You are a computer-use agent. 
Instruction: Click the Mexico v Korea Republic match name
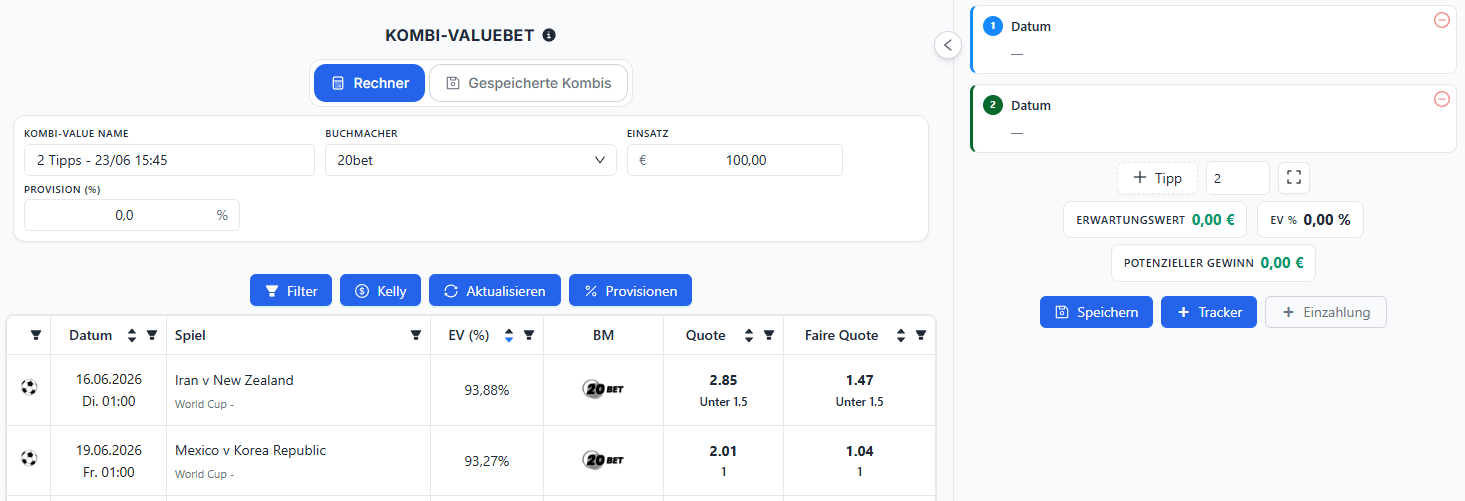(x=250, y=451)
